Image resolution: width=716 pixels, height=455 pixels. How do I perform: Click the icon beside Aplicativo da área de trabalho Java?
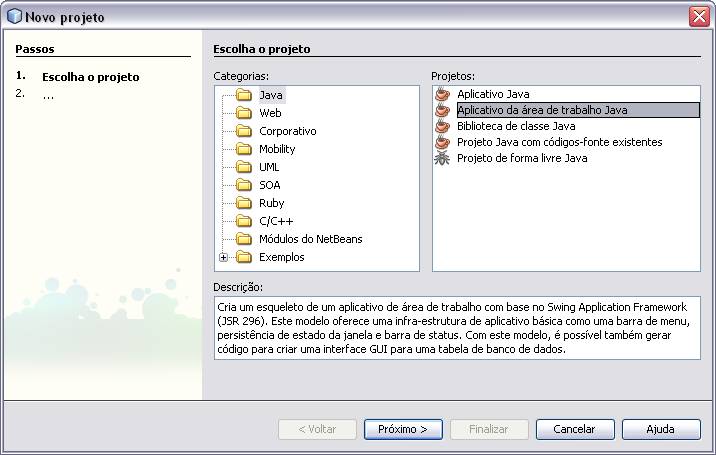442,110
